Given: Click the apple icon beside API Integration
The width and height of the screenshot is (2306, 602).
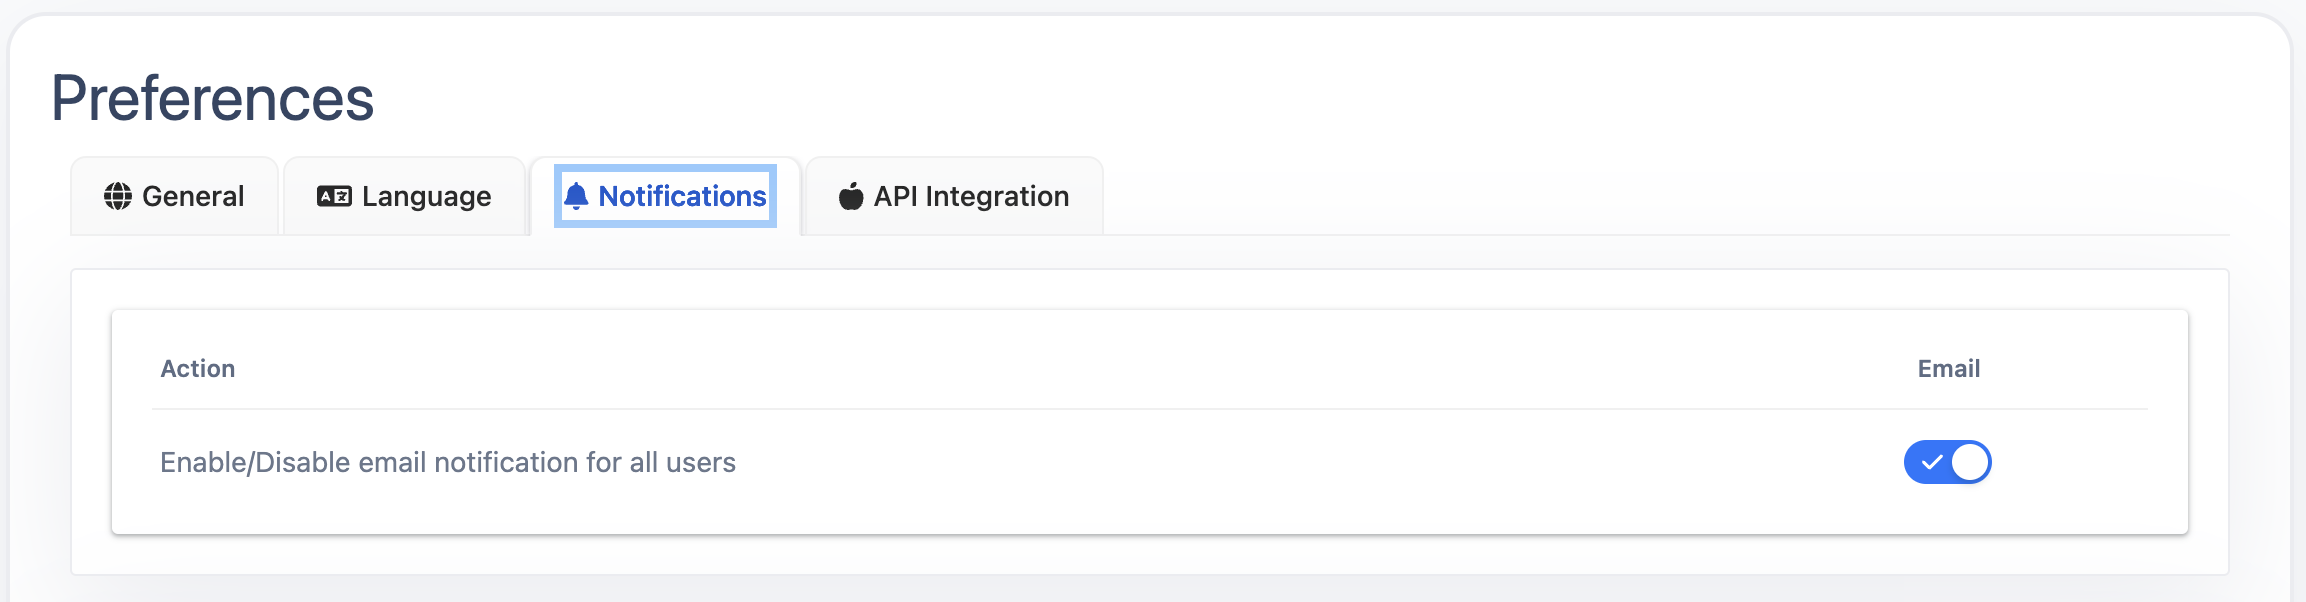Looking at the screenshot, I should tap(851, 196).
